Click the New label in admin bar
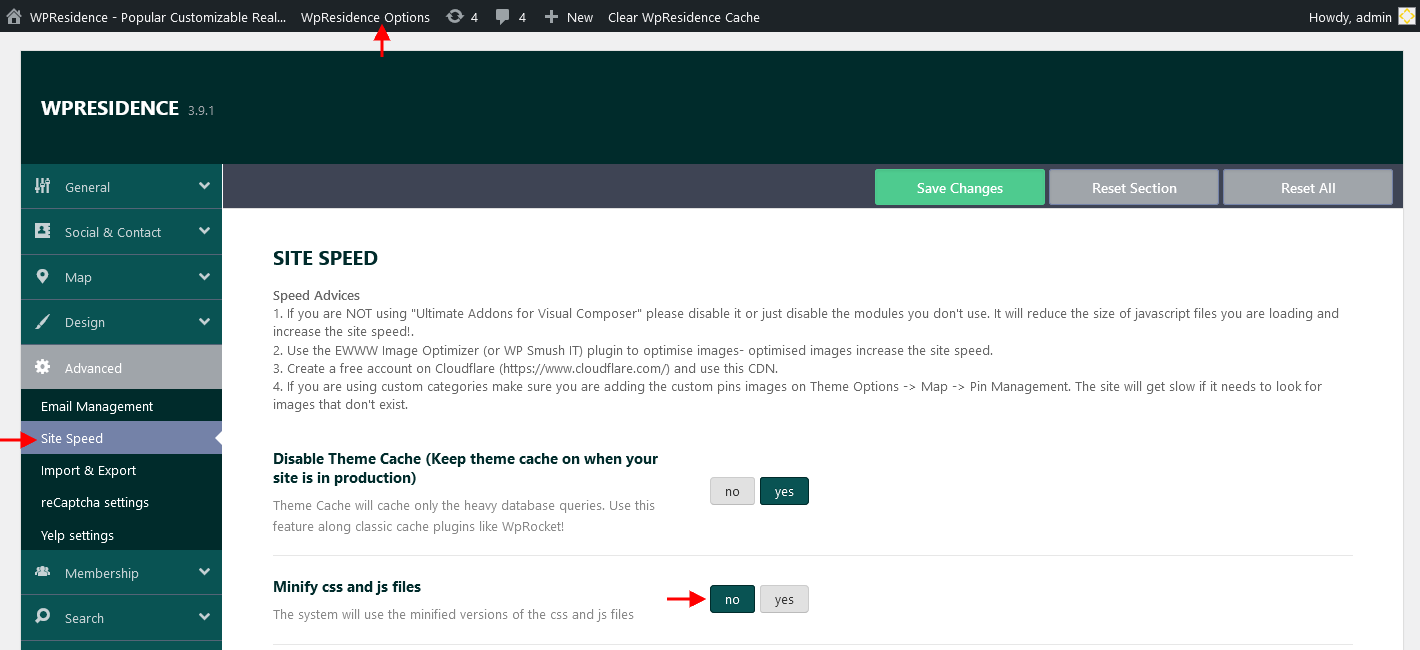Image resolution: width=1420 pixels, height=650 pixels. [x=580, y=17]
